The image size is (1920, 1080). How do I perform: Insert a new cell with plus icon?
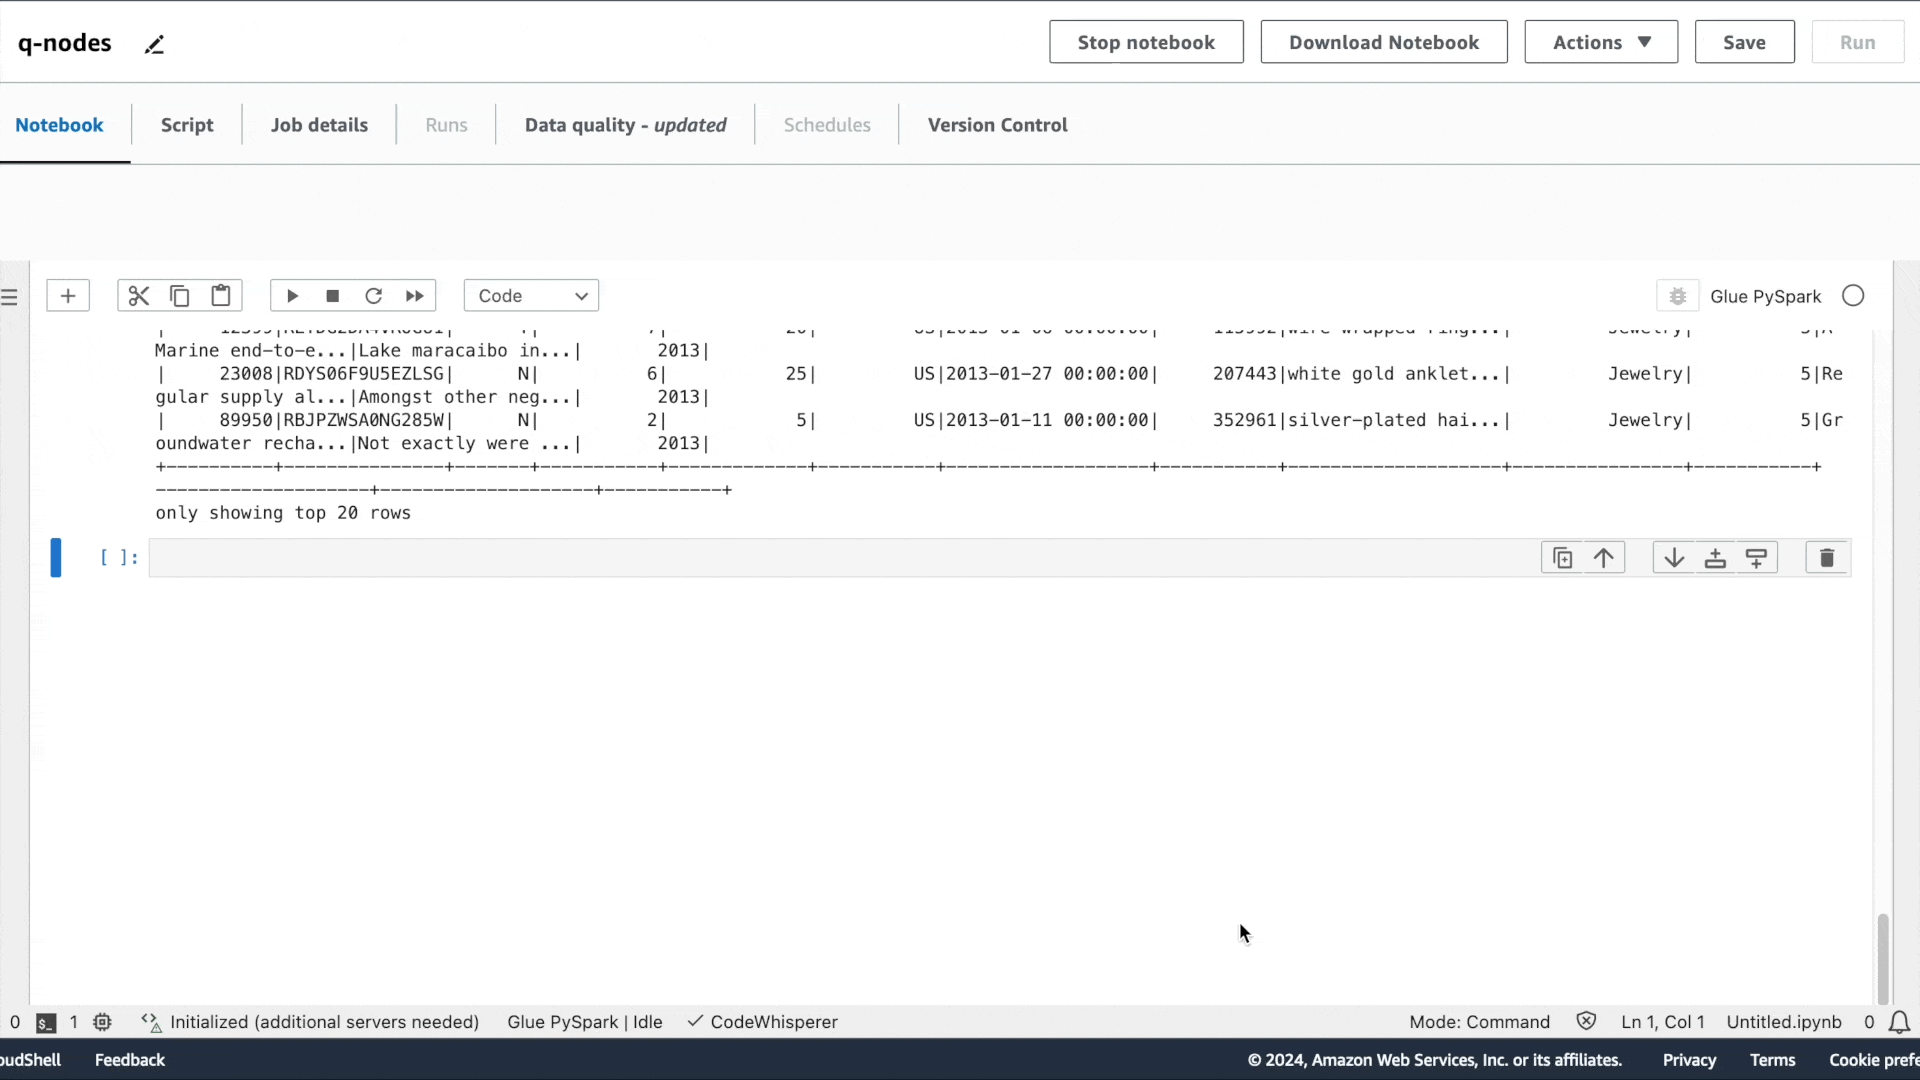click(x=68, y=296)
